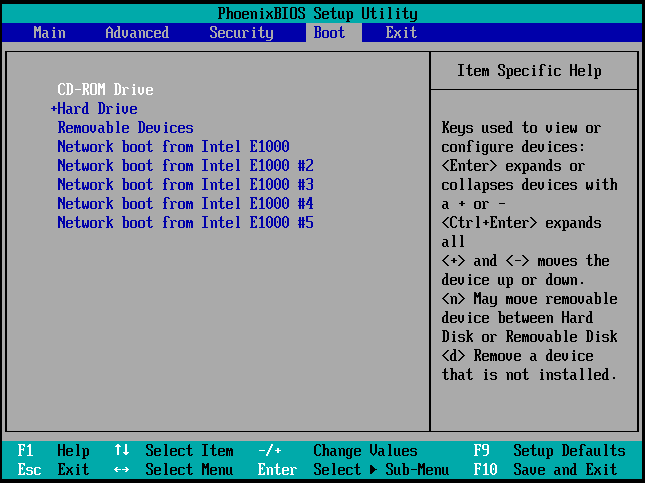Viewport: 645px width, 483px height.
Task: Click the PhoenixBIOS Setup Utility title
Action: (x=318, y=14)
